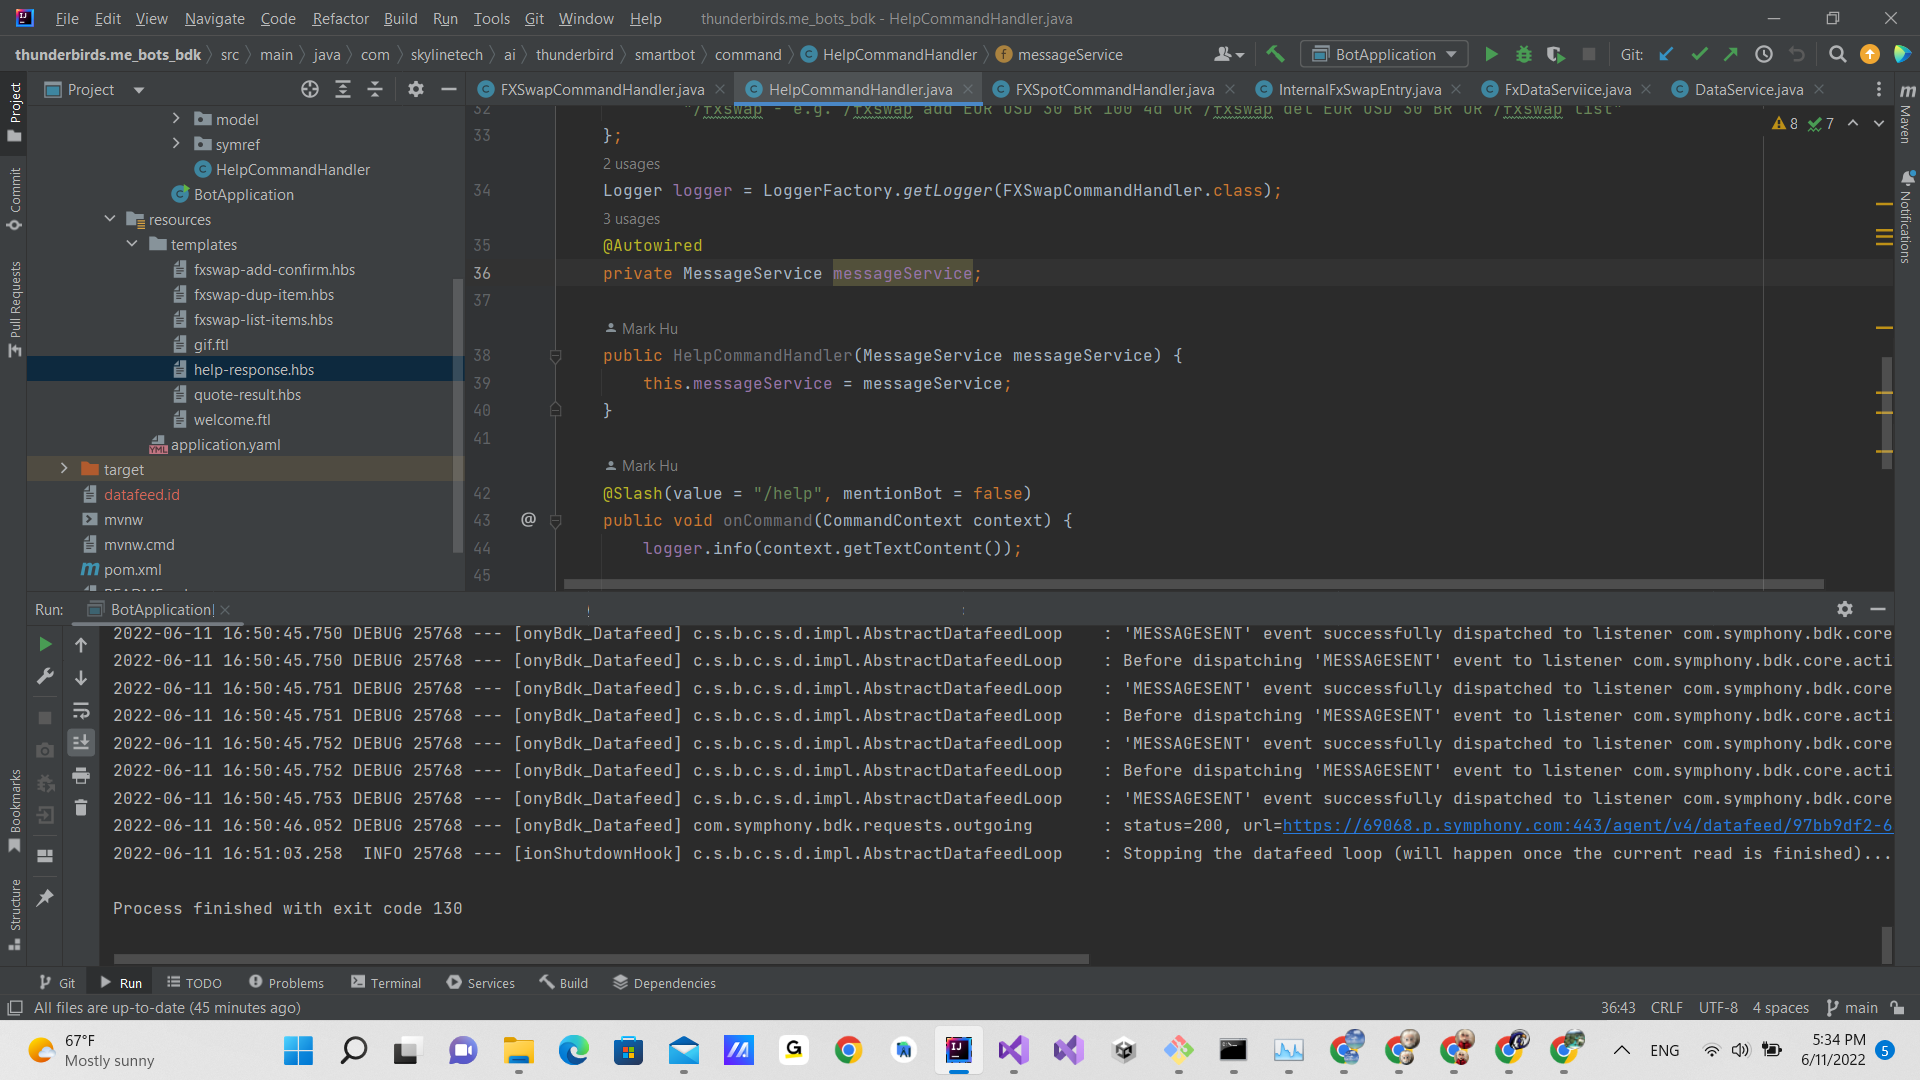This screenshot has height=1080, width=1920.
Task: Click the Select Opened File target icon
Action: tap(310, 90)
